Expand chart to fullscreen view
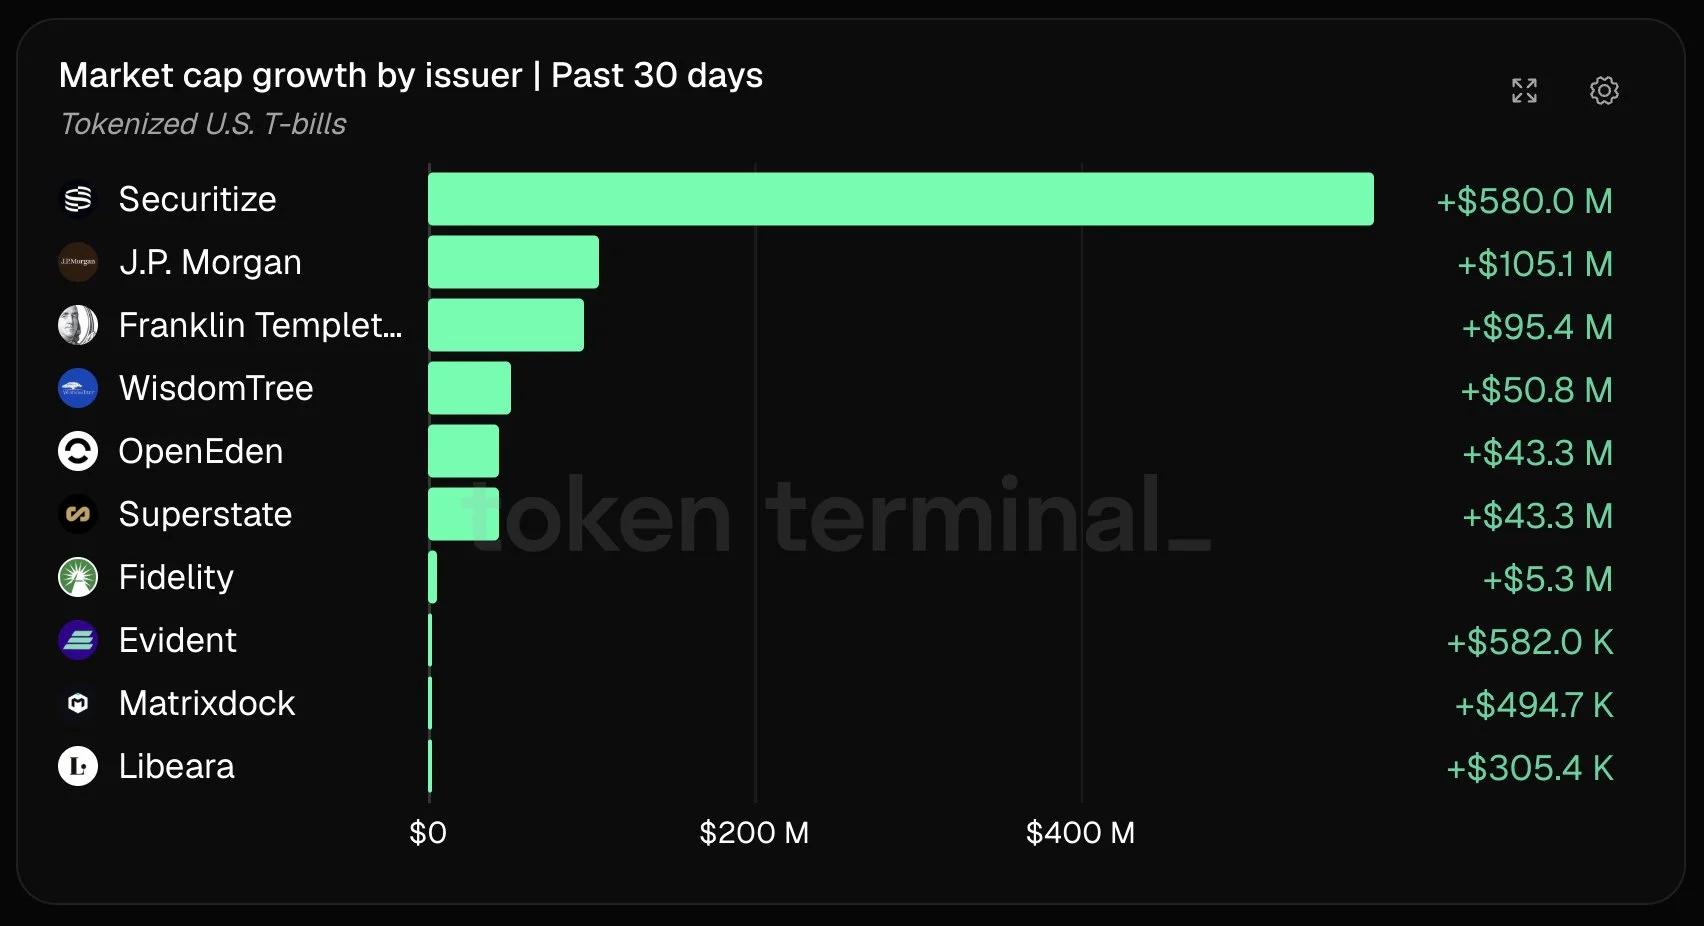The image size is (1704, 926). click(x=1524, y=91)
